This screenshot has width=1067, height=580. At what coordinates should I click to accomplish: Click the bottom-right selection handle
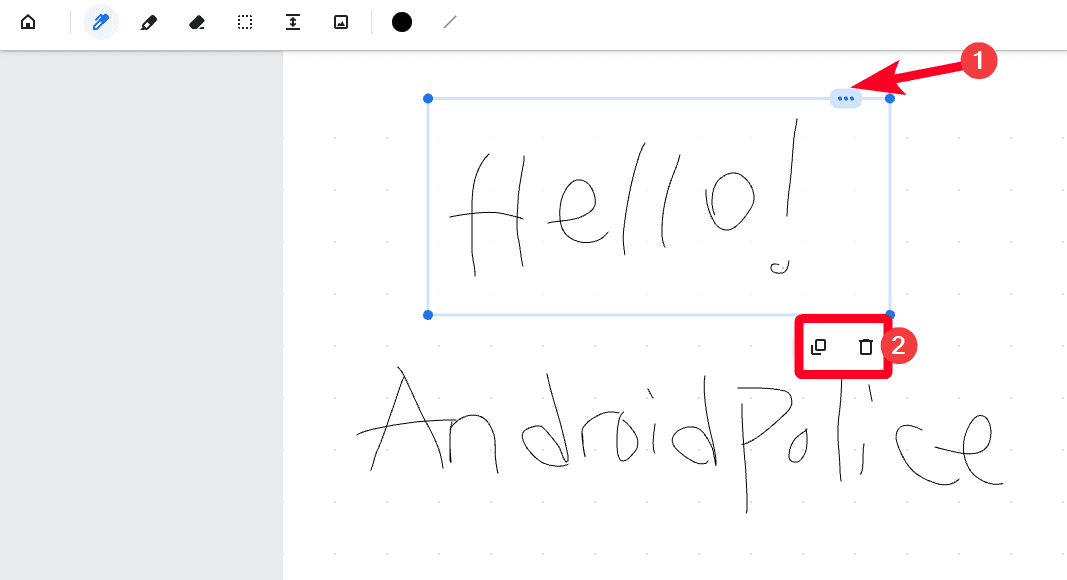[x=888, y=314]
